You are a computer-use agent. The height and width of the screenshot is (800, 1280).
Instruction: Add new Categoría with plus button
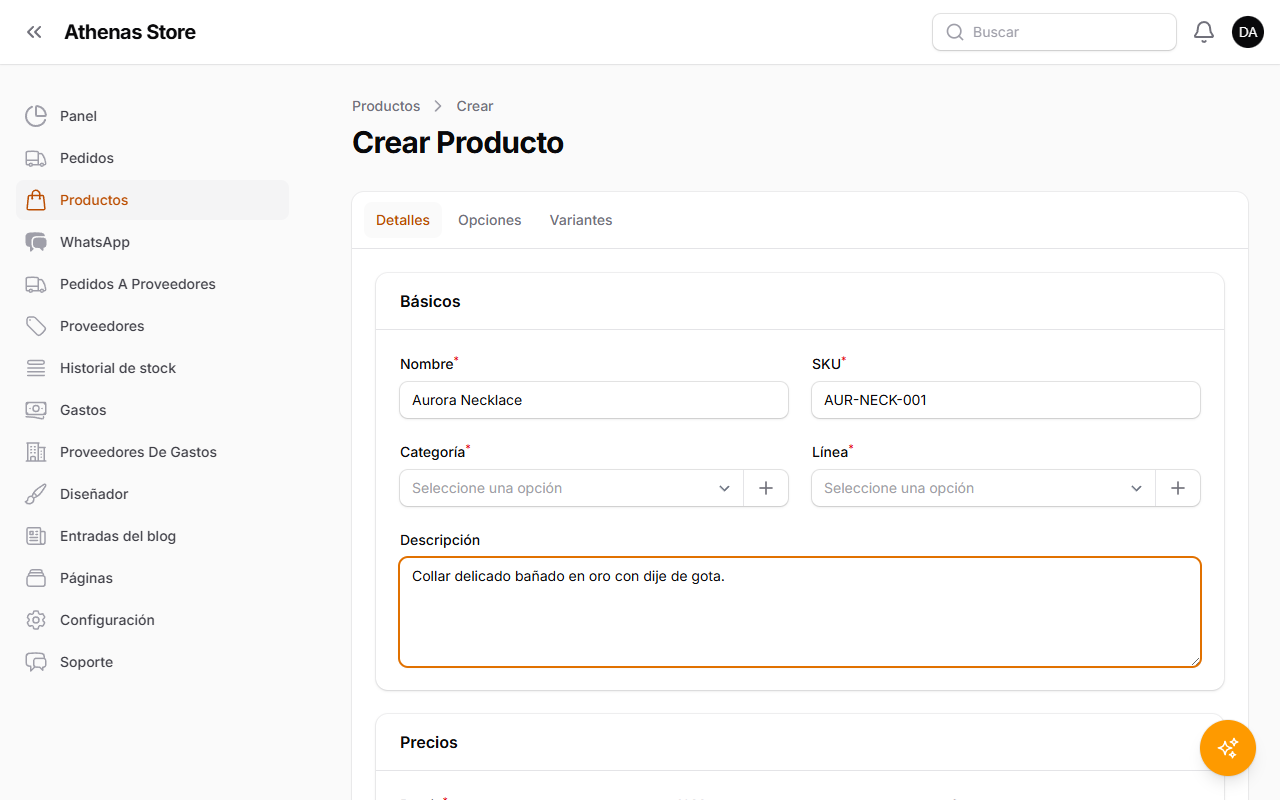click(766, 488)
